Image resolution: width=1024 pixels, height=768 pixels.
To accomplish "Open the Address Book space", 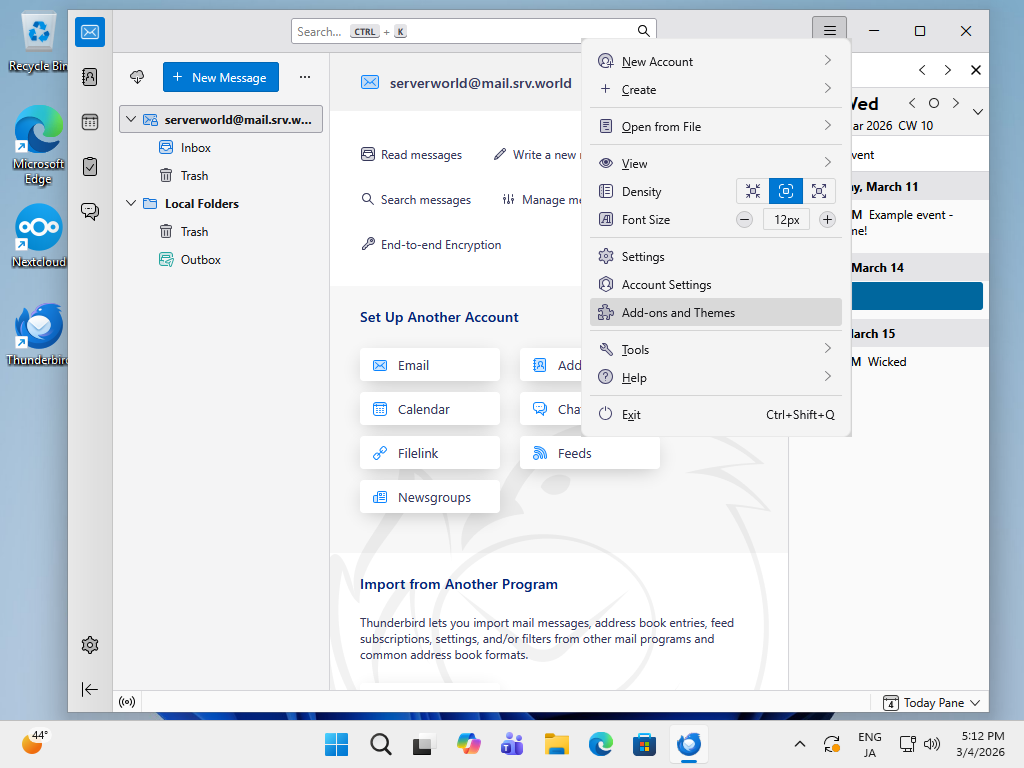I will [90, 77].
